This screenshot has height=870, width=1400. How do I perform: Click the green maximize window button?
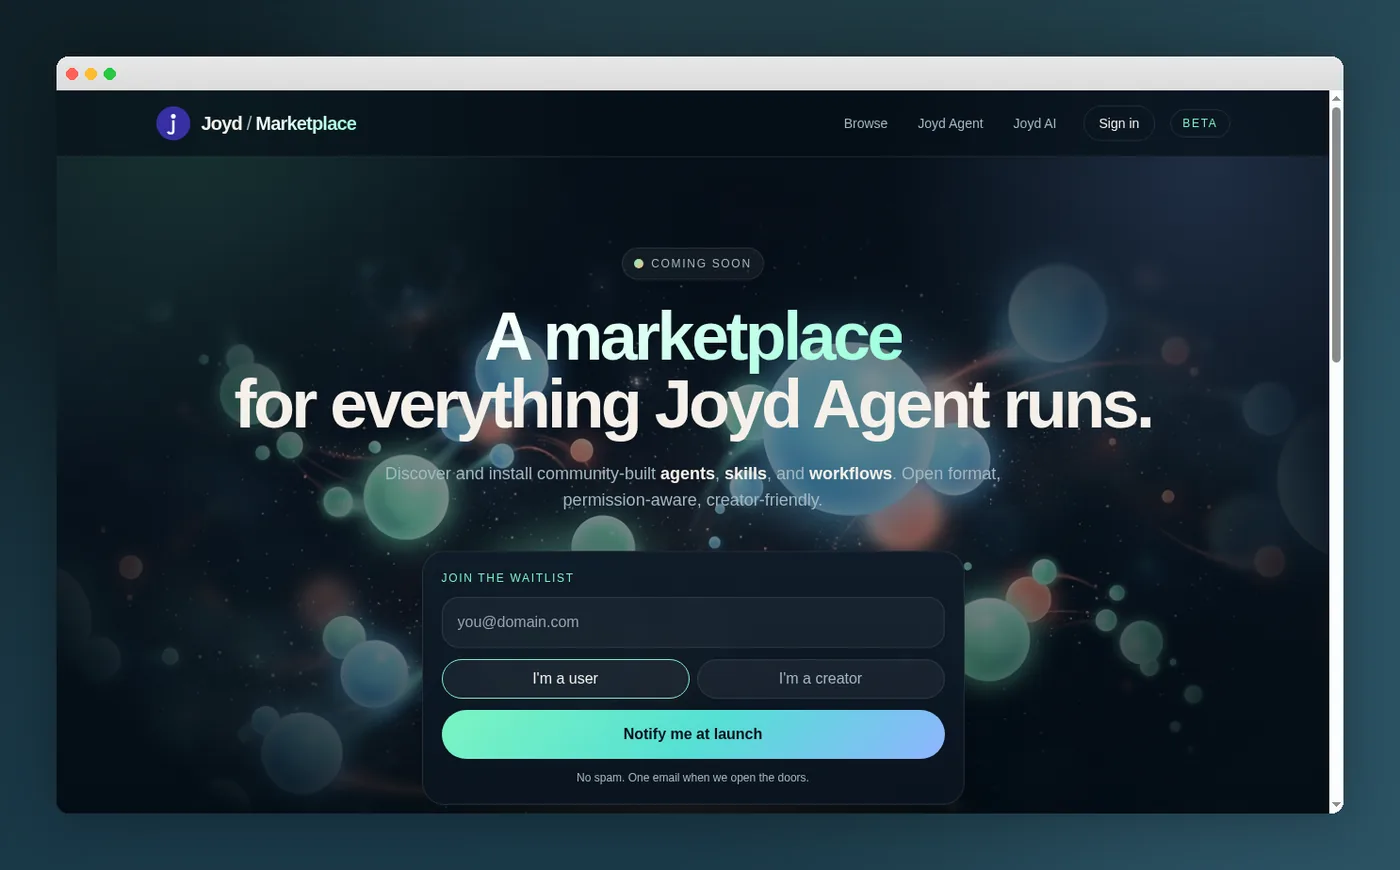[110, 74]
